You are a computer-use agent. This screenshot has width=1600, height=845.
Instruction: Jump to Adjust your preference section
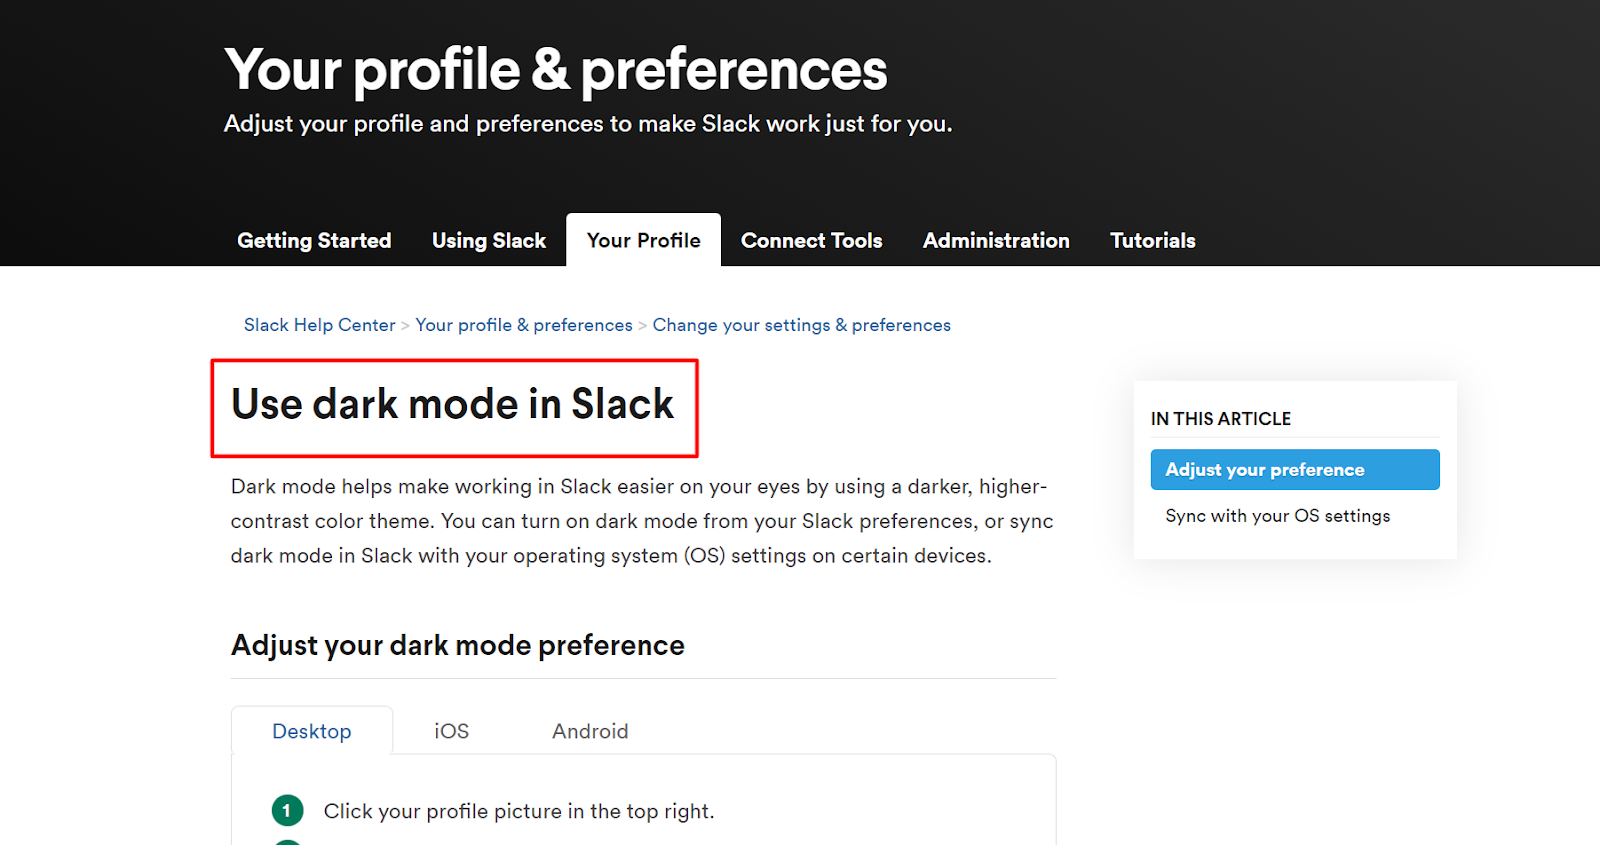coord(1294,470)
